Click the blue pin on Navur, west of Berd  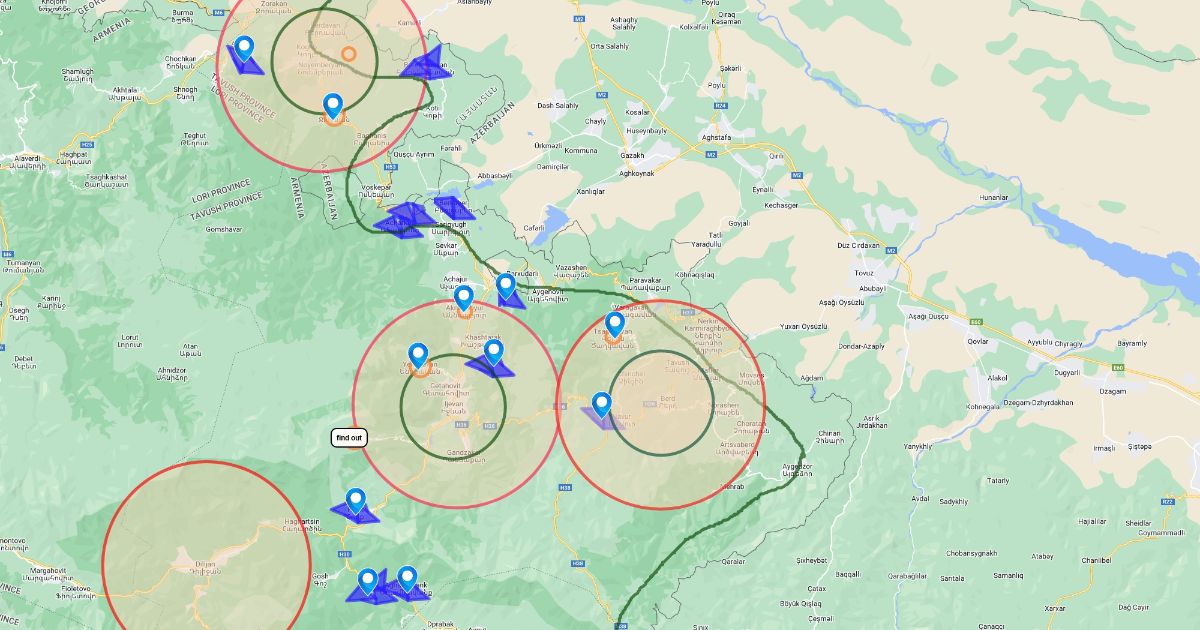[602, 404]
